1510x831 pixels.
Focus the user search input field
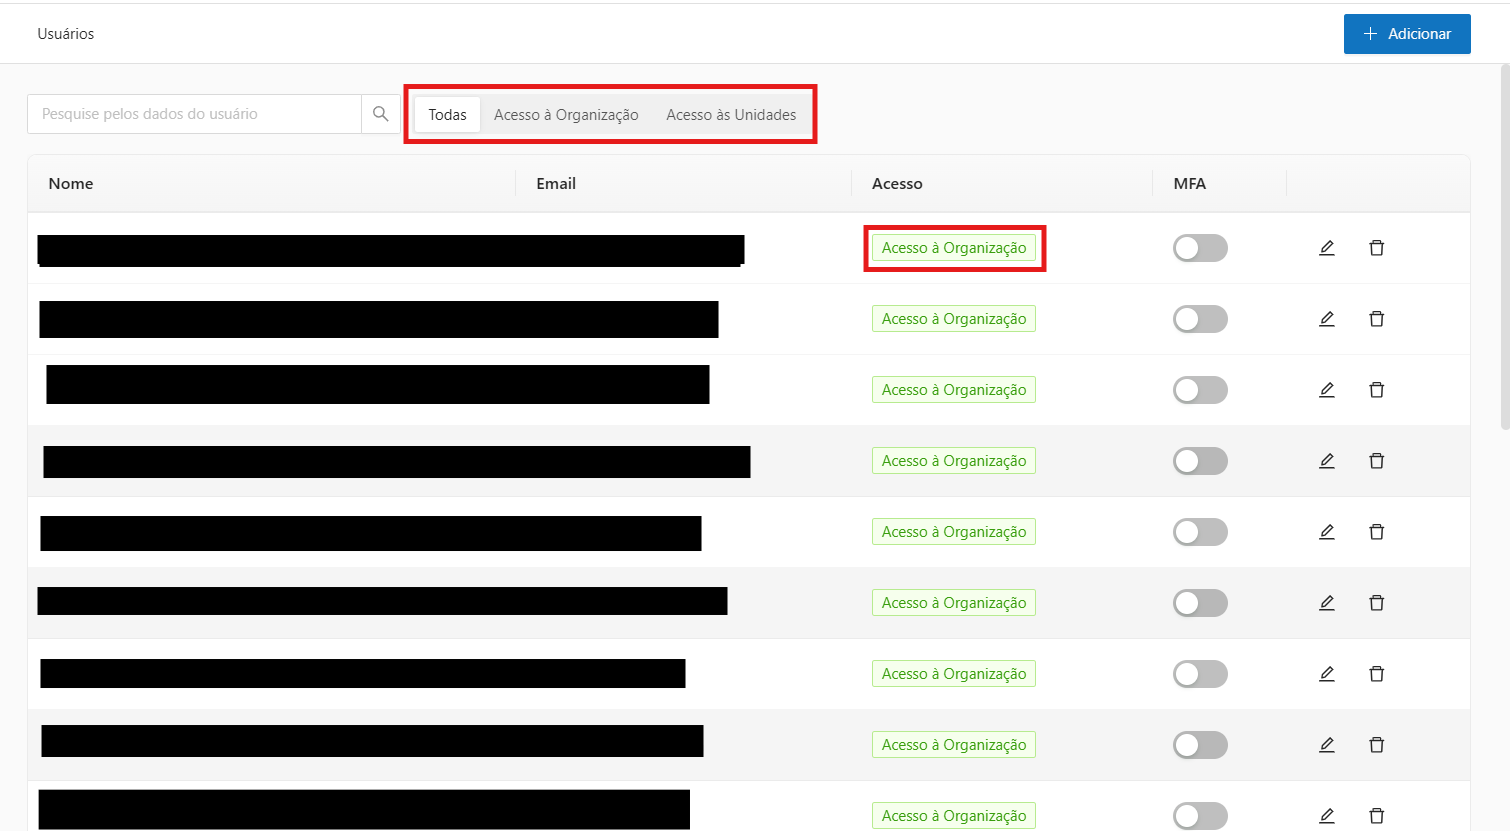[x=194, y=114]
